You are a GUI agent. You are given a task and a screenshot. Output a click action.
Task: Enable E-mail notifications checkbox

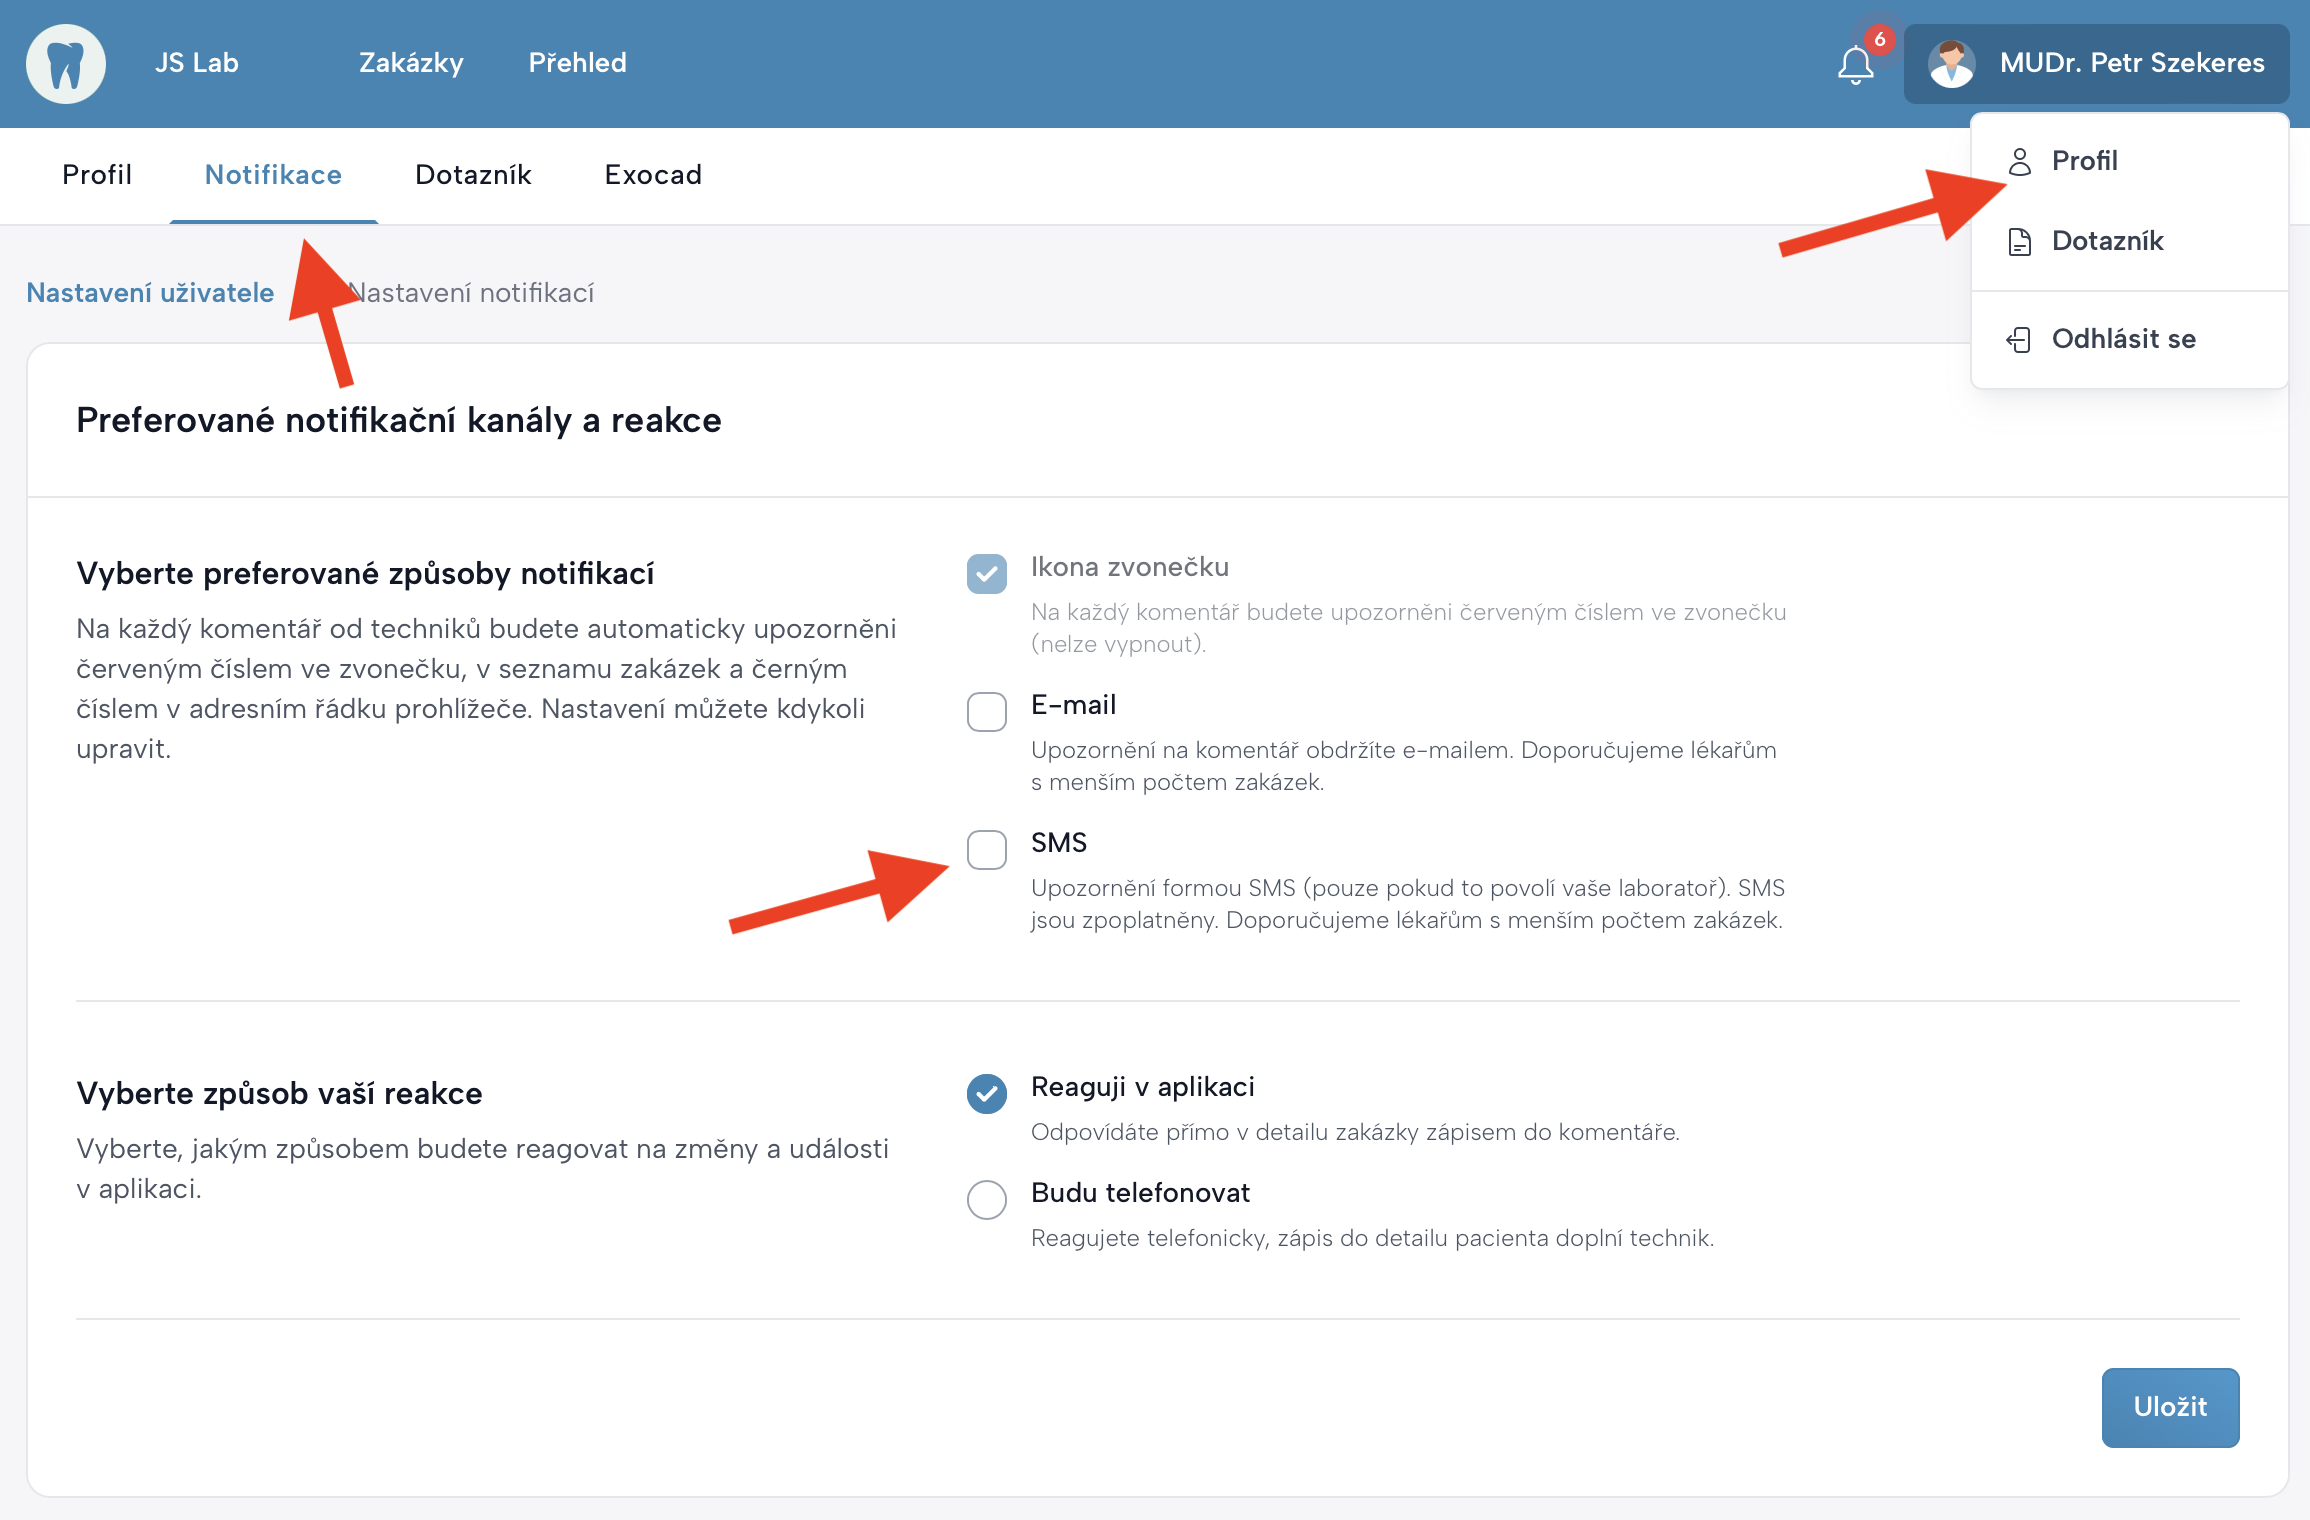coord(986,711)
